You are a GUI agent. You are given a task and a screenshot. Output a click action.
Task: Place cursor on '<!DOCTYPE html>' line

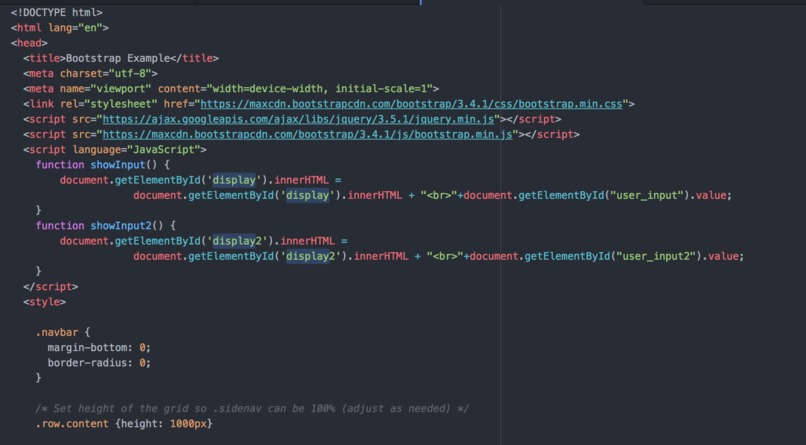57,12
